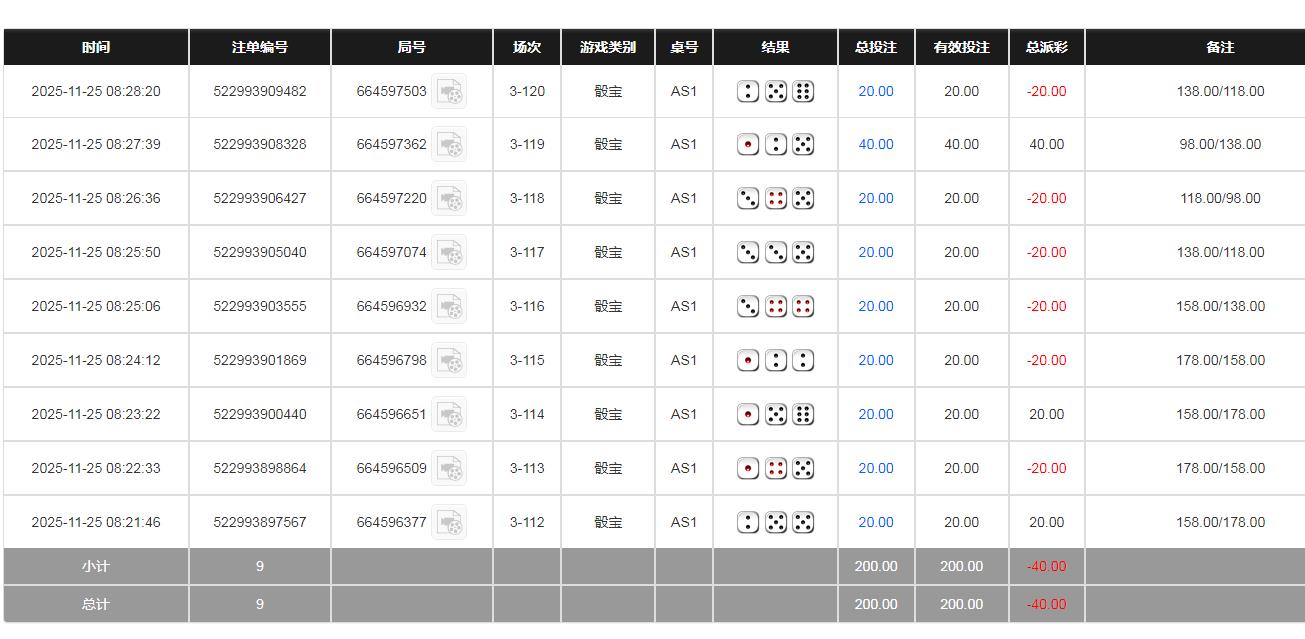View dice result for session 3-115
This screenshot has width=1305, height=639.
click(x=775, y=361)
